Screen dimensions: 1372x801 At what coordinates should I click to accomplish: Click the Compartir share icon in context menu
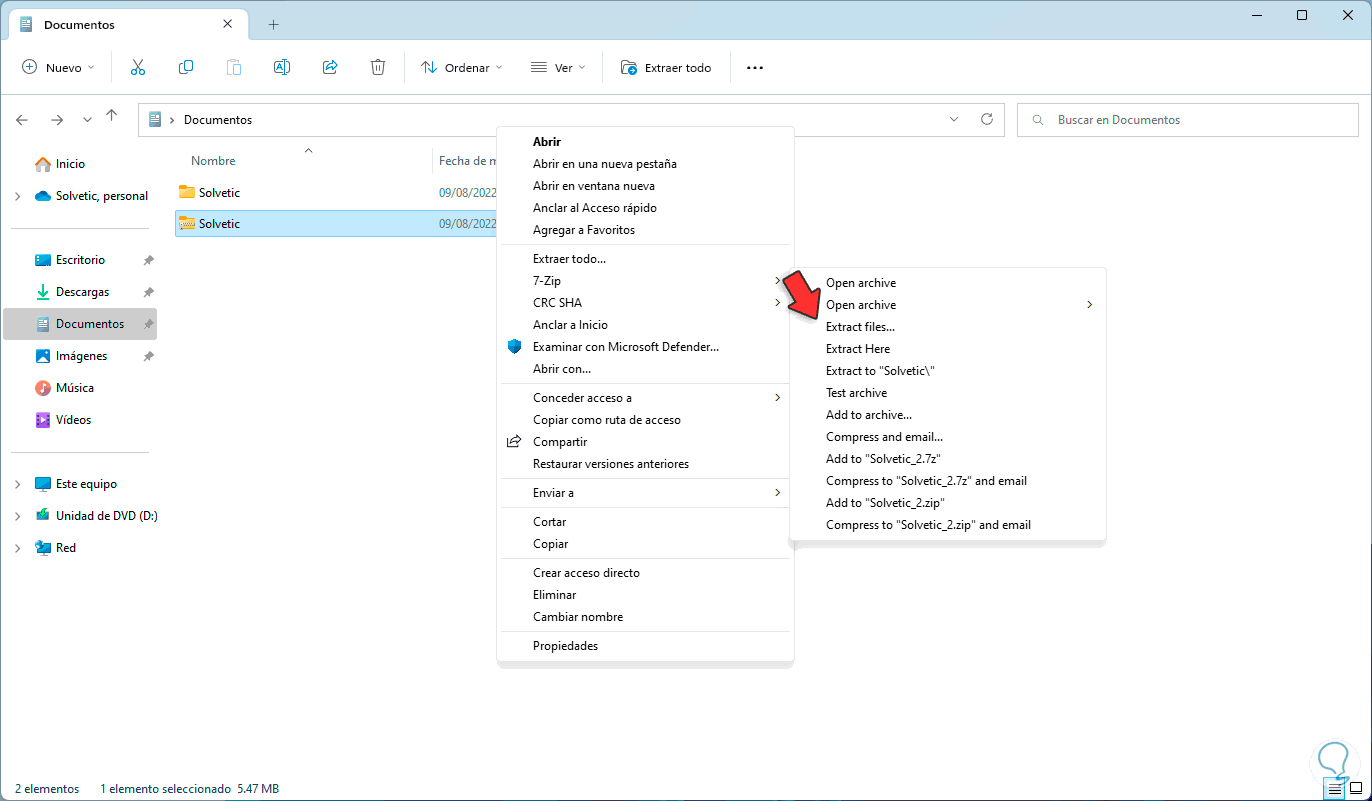coord(514,442)
